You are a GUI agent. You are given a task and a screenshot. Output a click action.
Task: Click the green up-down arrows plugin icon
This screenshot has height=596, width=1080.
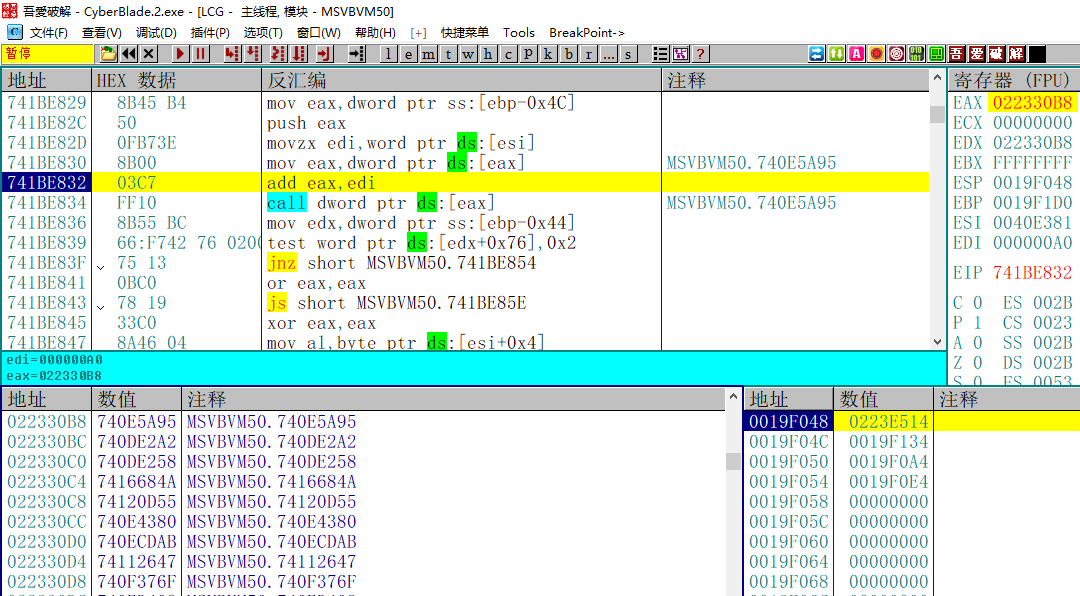836,54
